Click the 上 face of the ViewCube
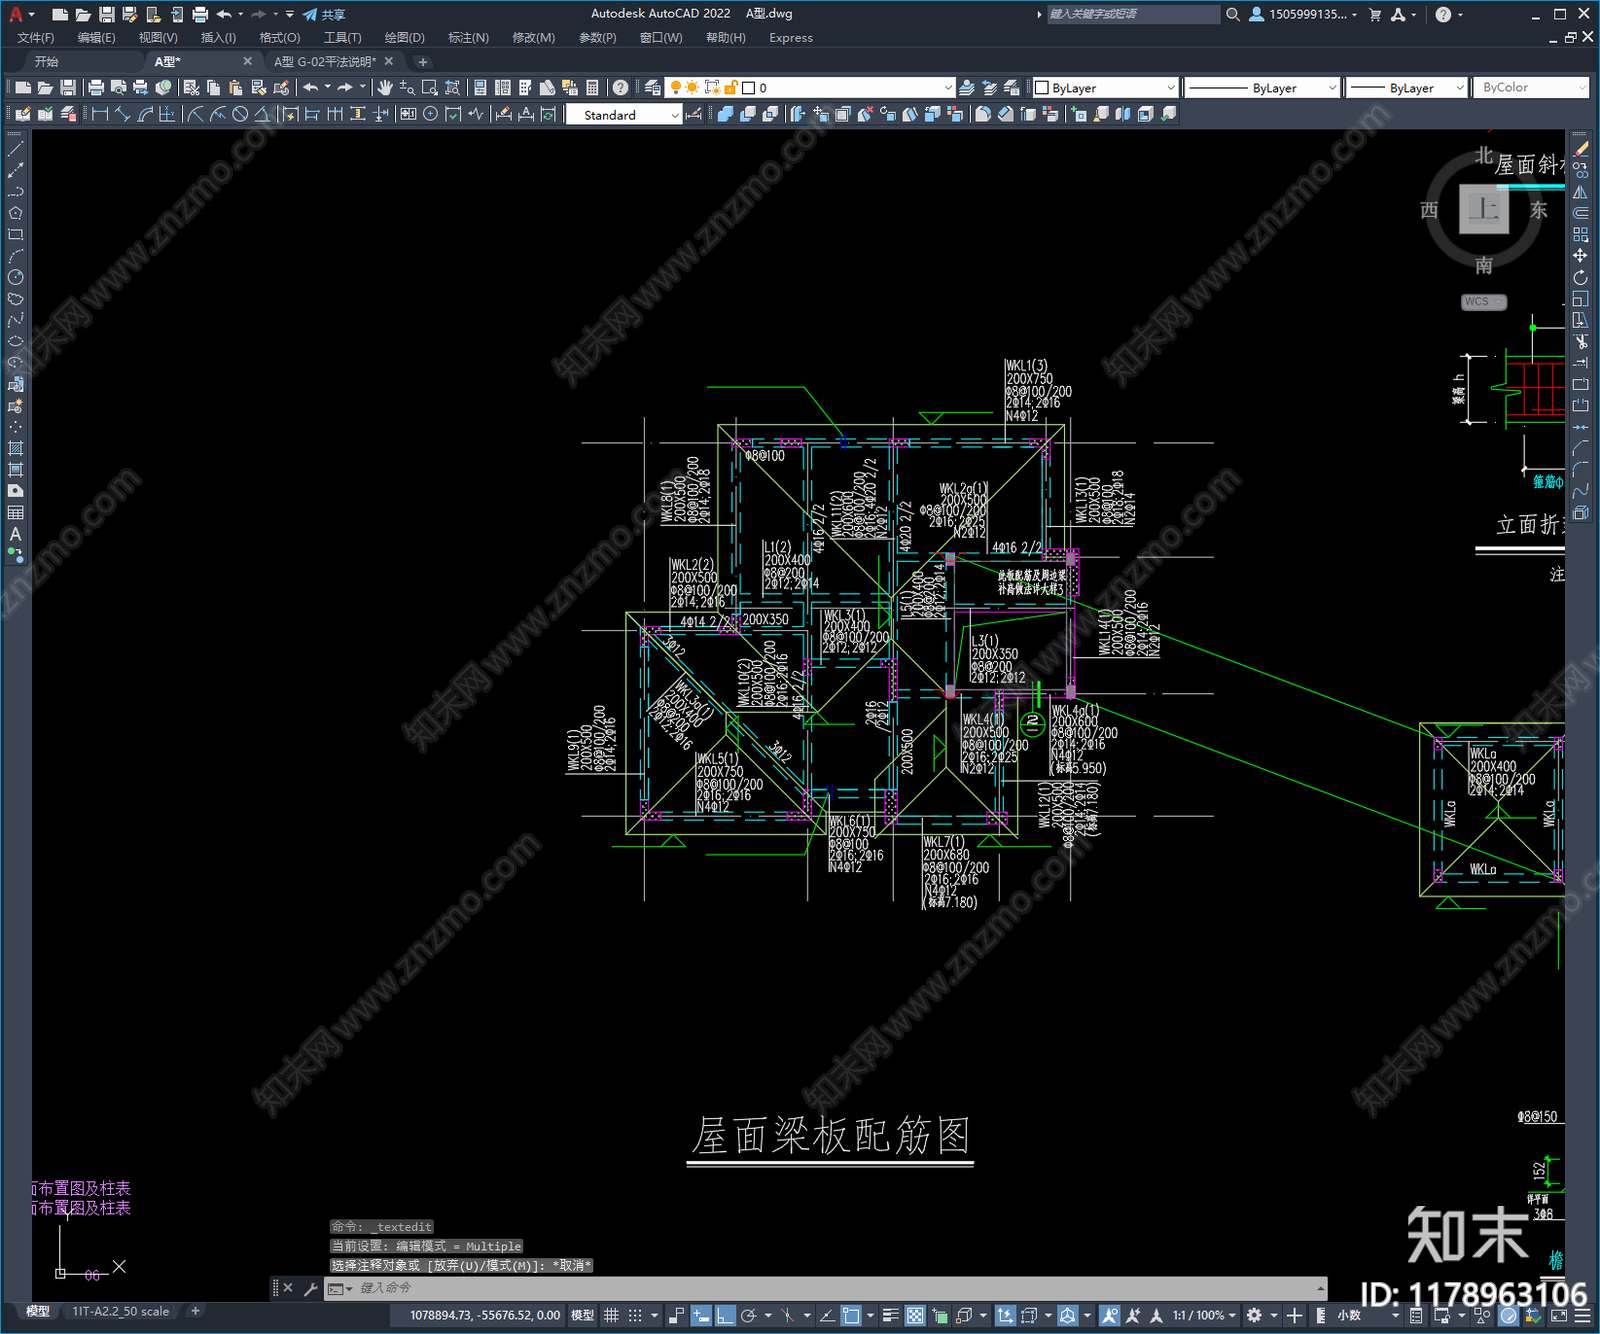 1484,209
